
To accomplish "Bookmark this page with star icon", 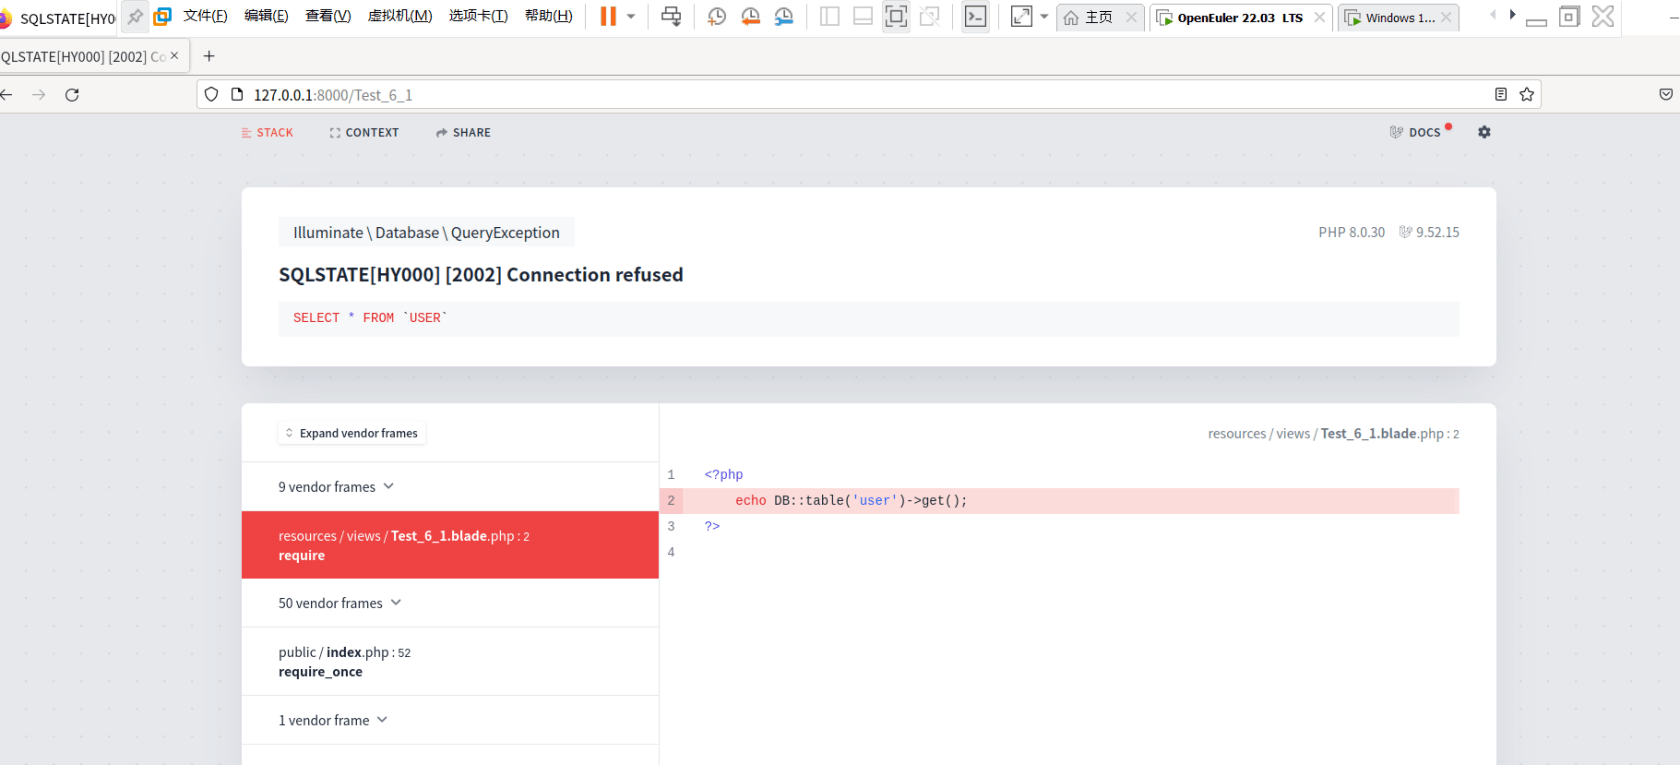I will [1527, 94].
